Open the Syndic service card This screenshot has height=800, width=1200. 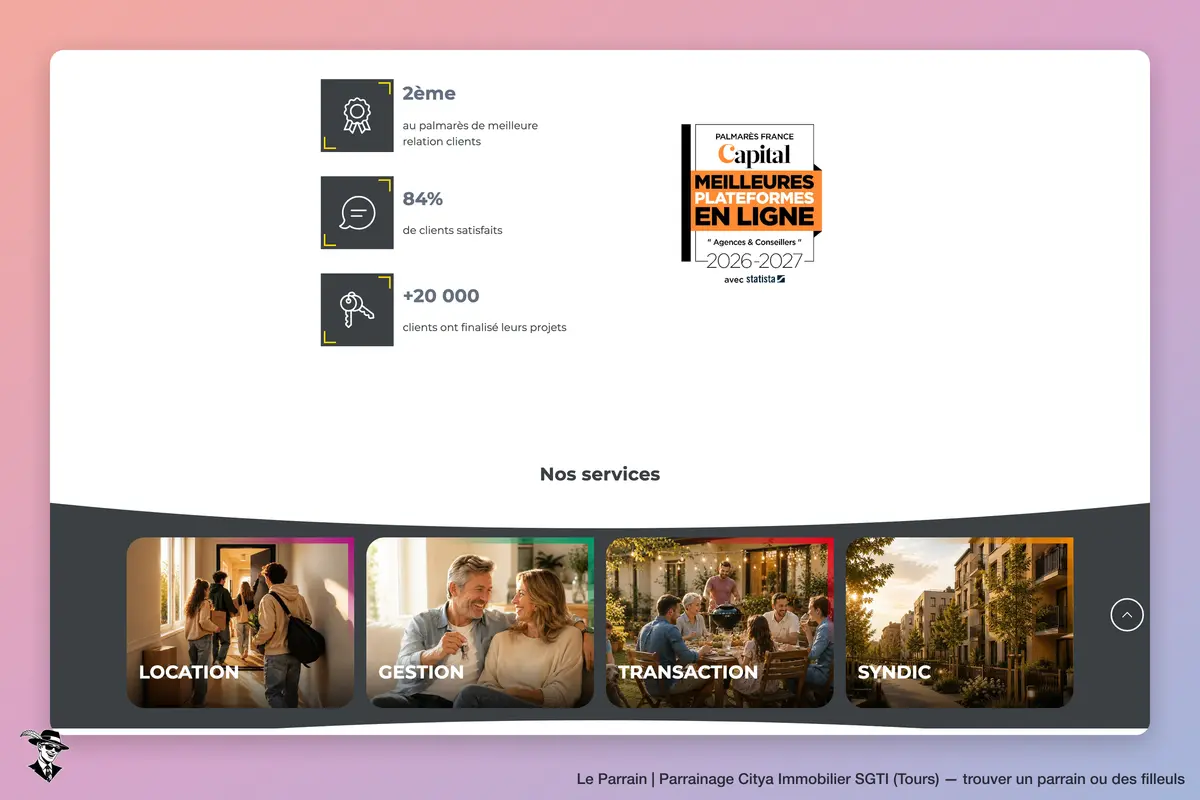click(x=960, y=623)
